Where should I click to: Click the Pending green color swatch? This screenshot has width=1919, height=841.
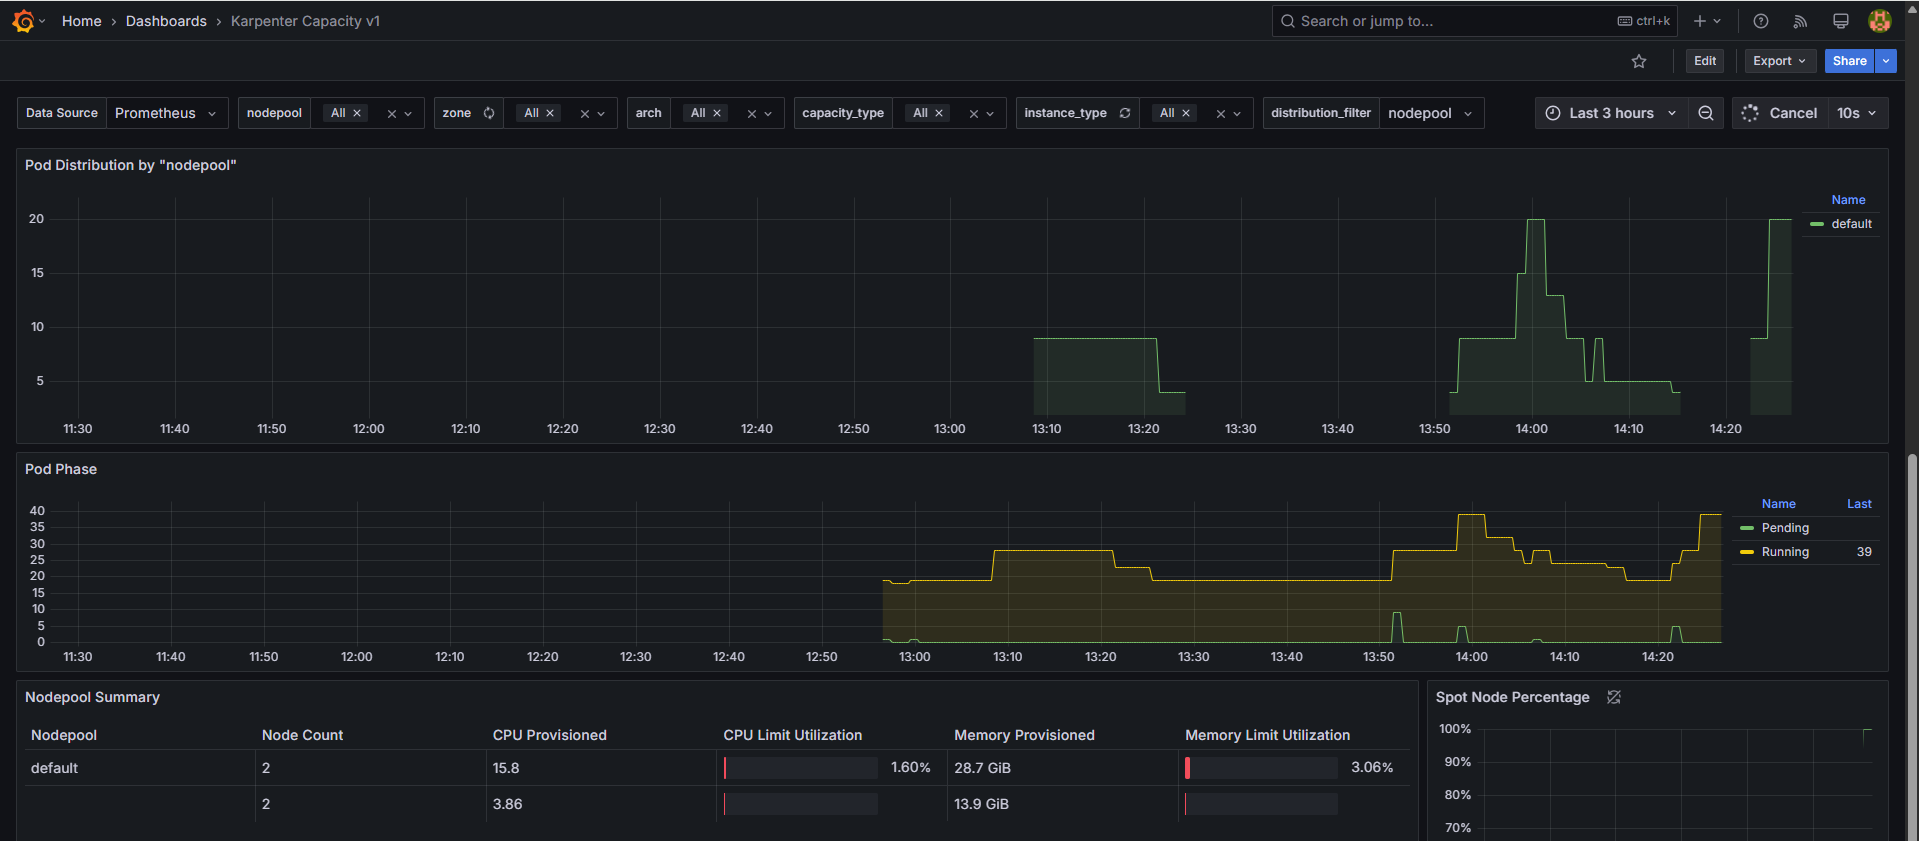click(1747, 528)
